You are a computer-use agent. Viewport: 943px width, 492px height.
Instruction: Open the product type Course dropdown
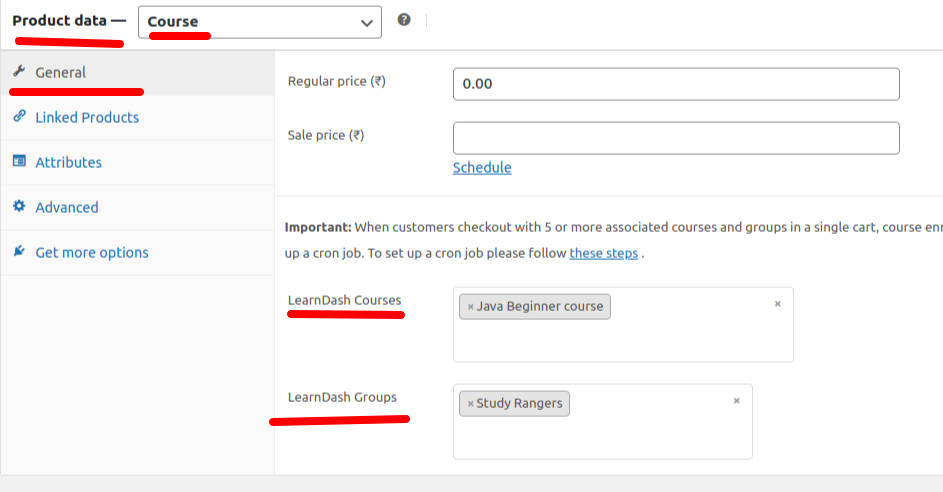(x=260, y=22)
